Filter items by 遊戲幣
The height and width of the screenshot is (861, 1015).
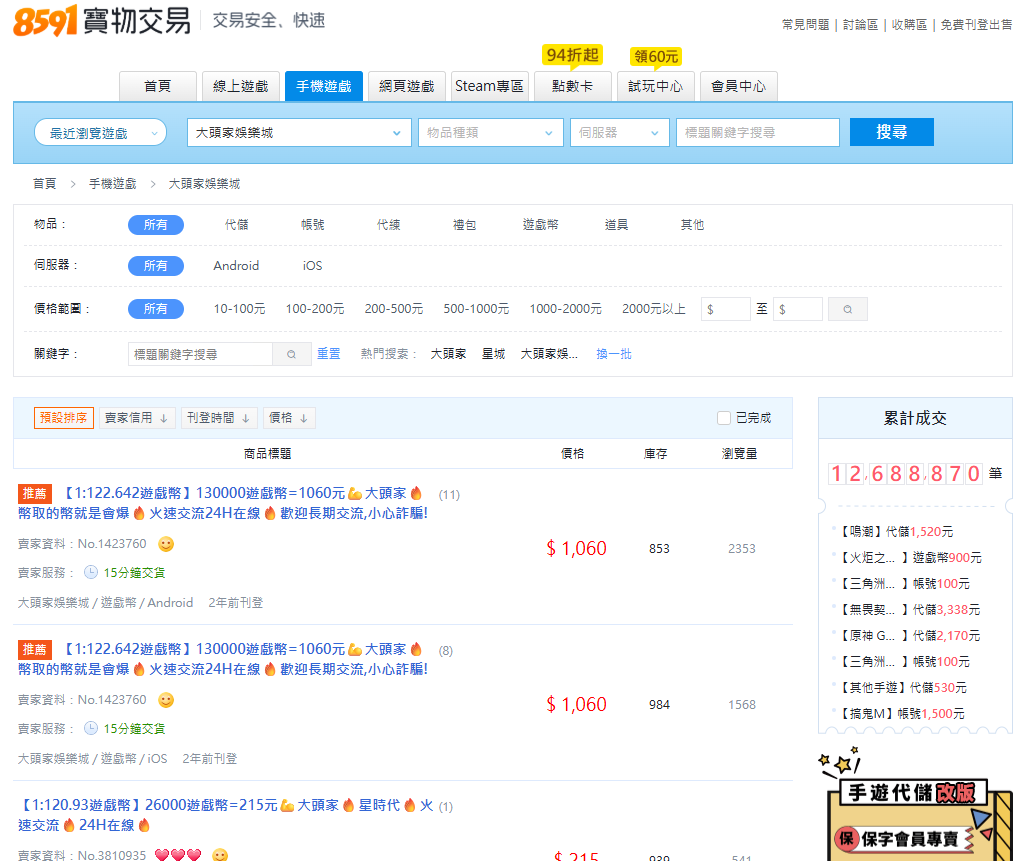[541, 225]
